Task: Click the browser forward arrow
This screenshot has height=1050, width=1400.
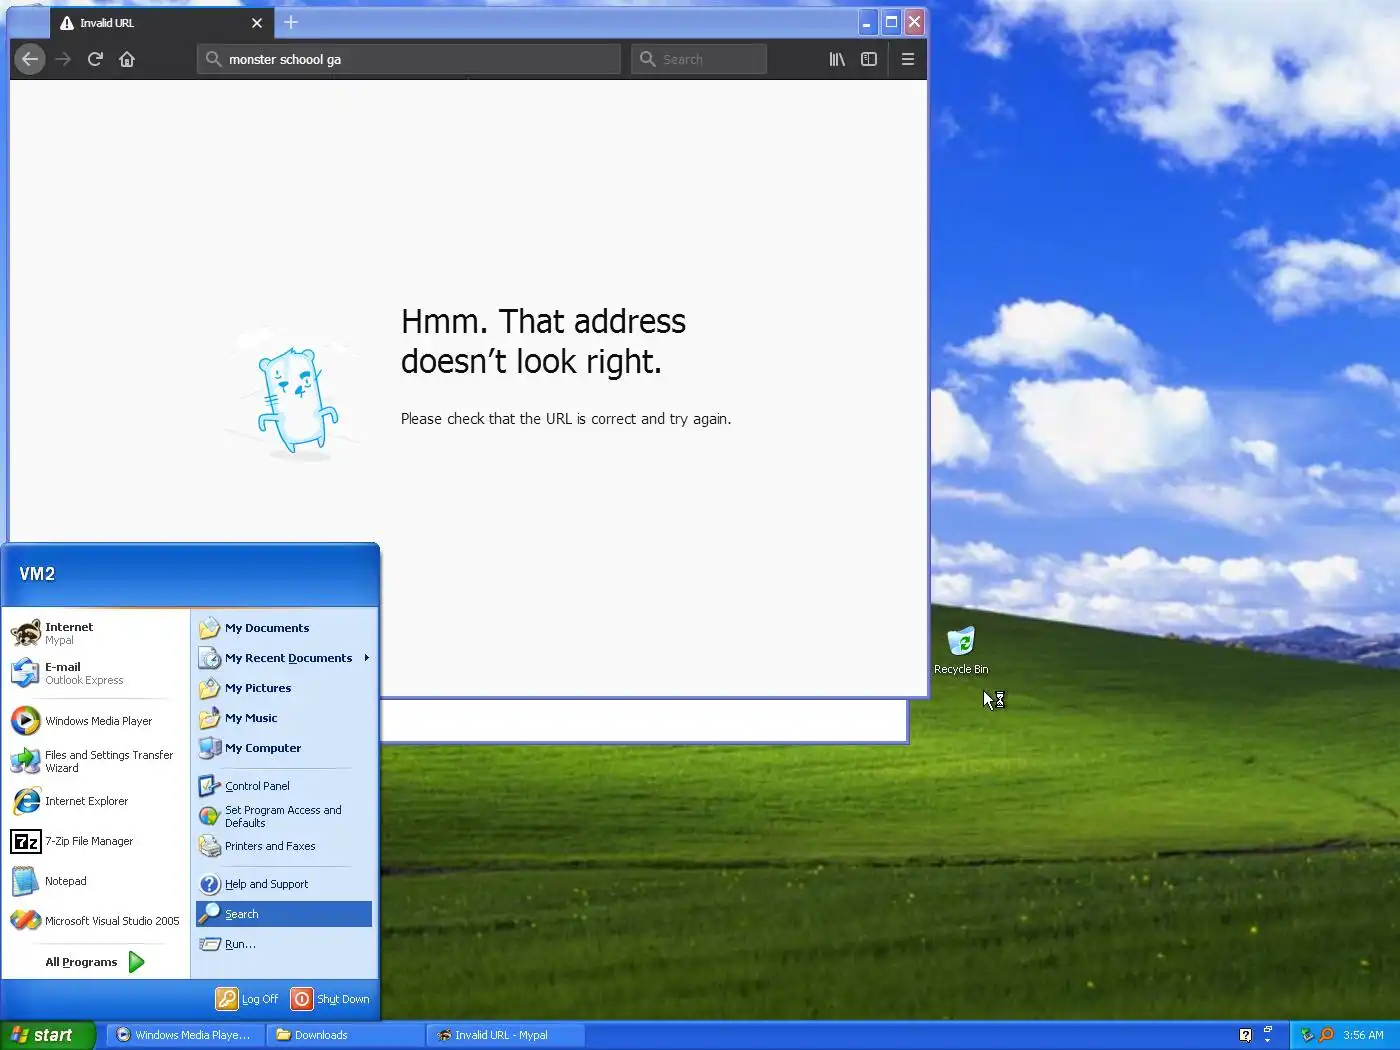Action: pos(63,59)
